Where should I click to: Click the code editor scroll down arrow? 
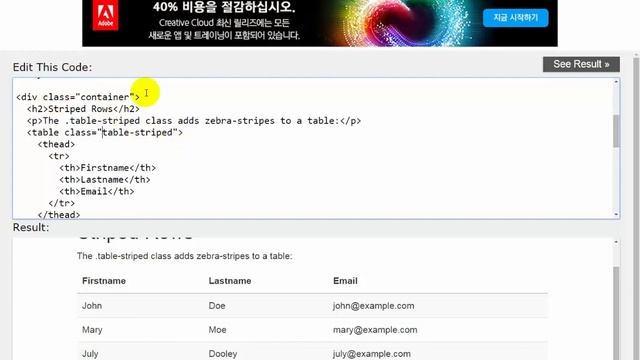tap(616, 214)
